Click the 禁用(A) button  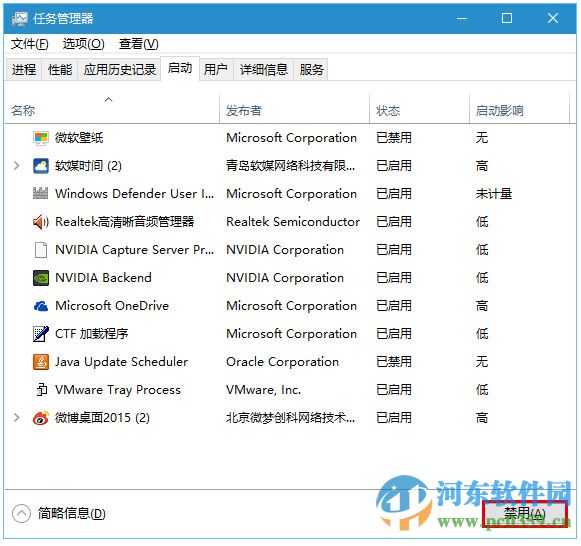pyautogui.click(x=524, y=514)
